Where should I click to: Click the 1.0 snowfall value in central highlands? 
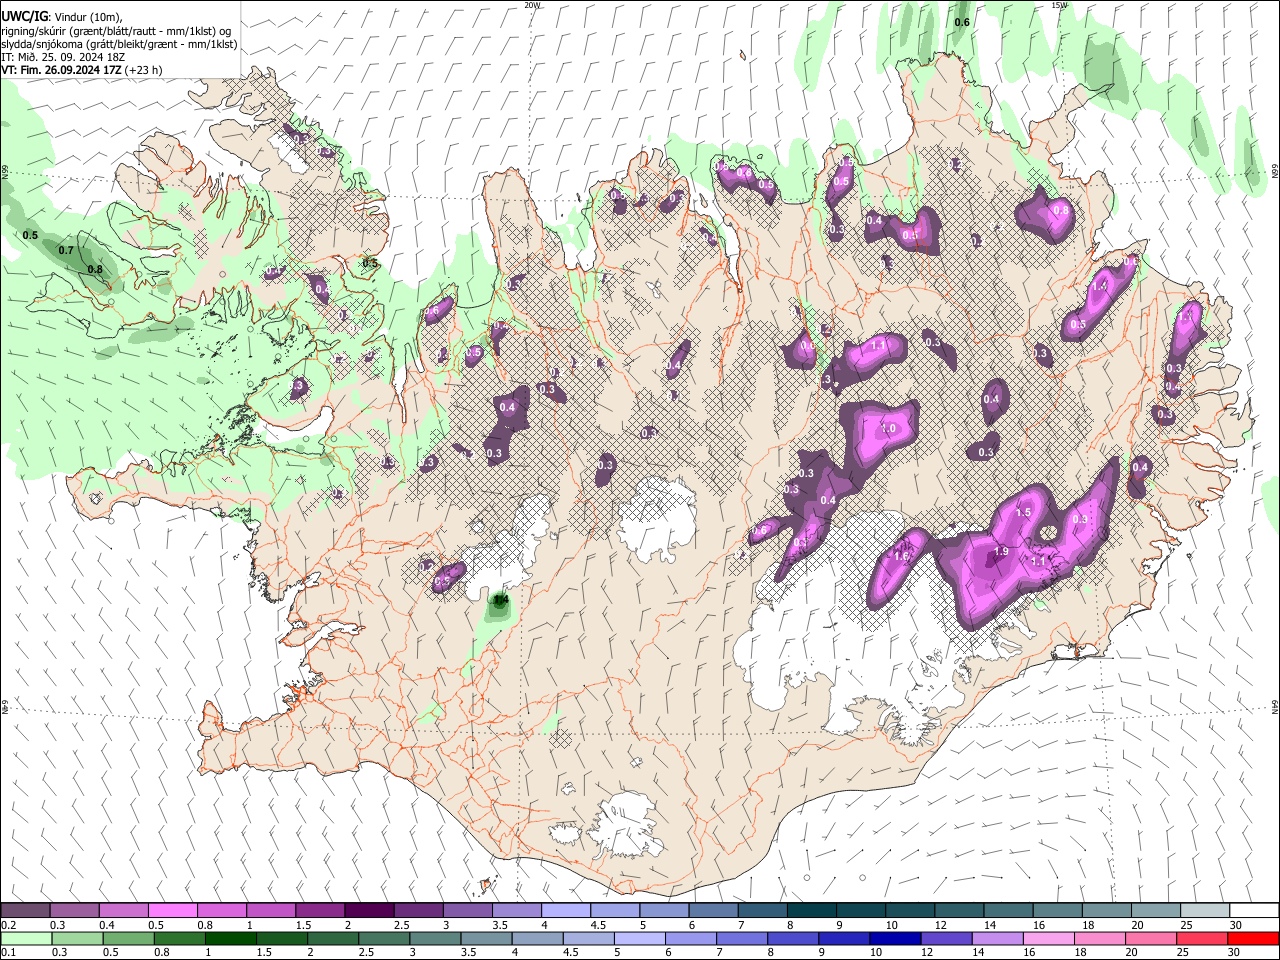coord(887,428)
